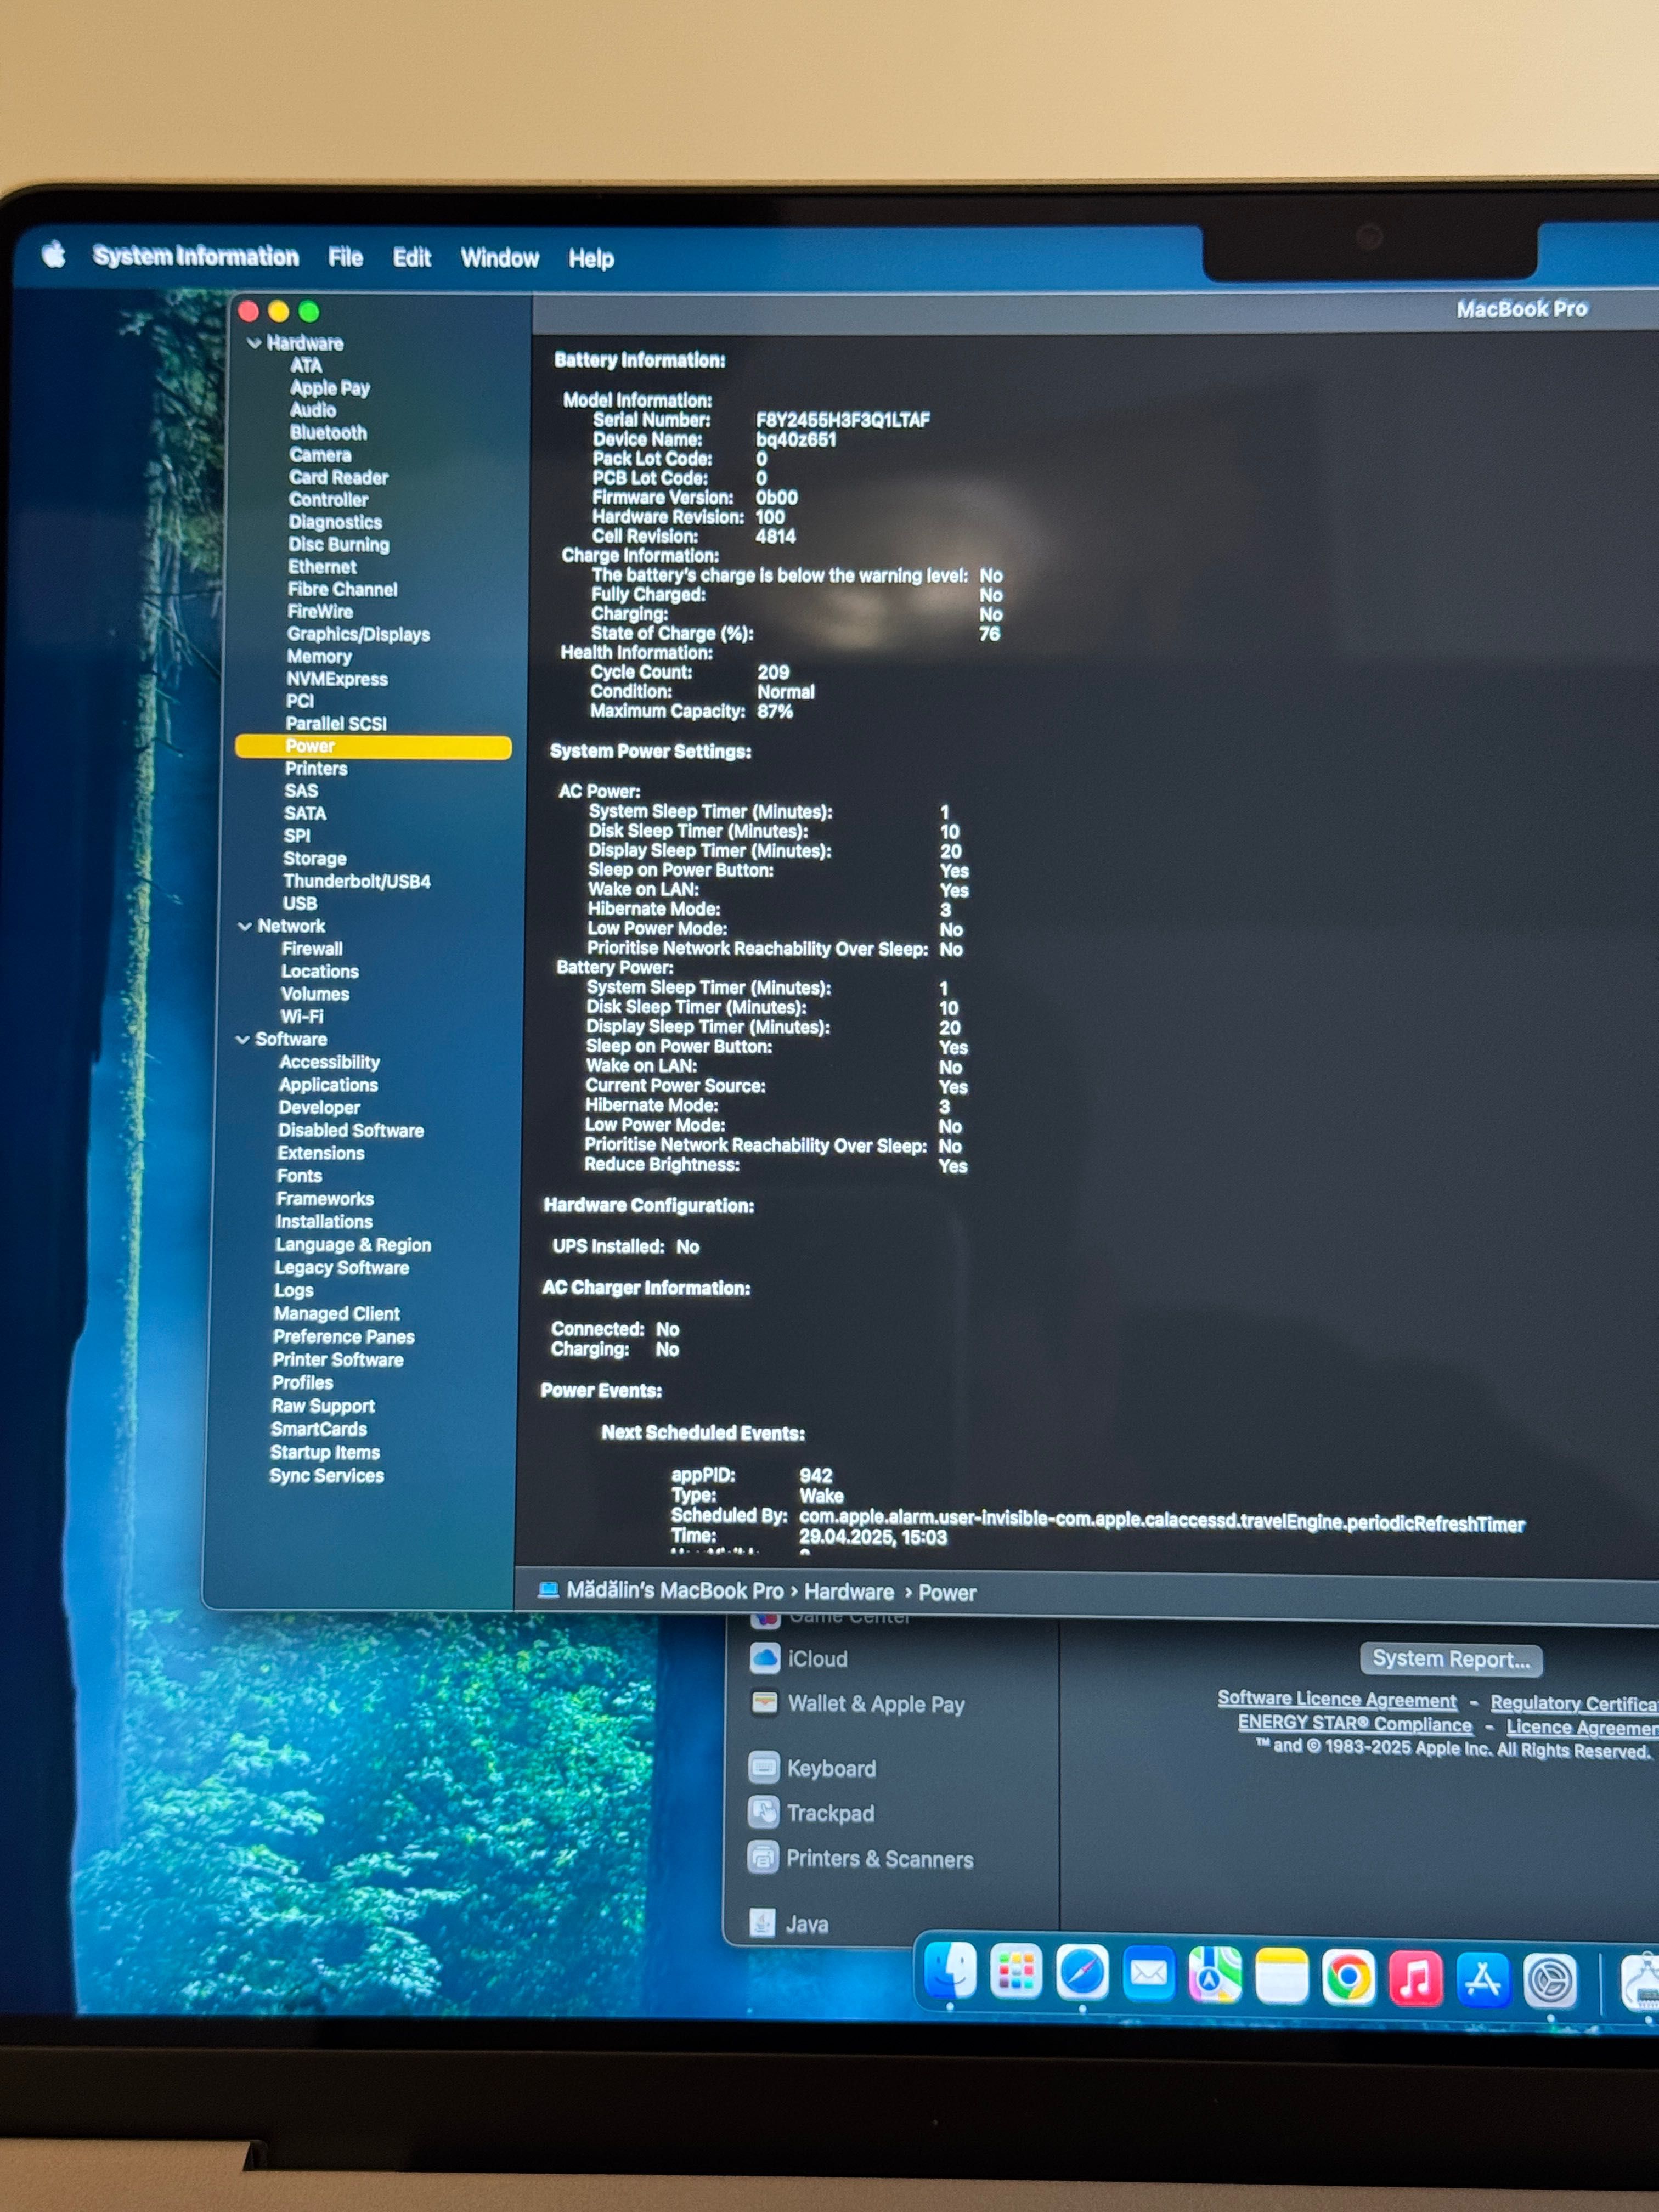Select Printers in the sidebar
Screen dimensions: 1659x2212
pyautogui.click(x=316, y=769)
